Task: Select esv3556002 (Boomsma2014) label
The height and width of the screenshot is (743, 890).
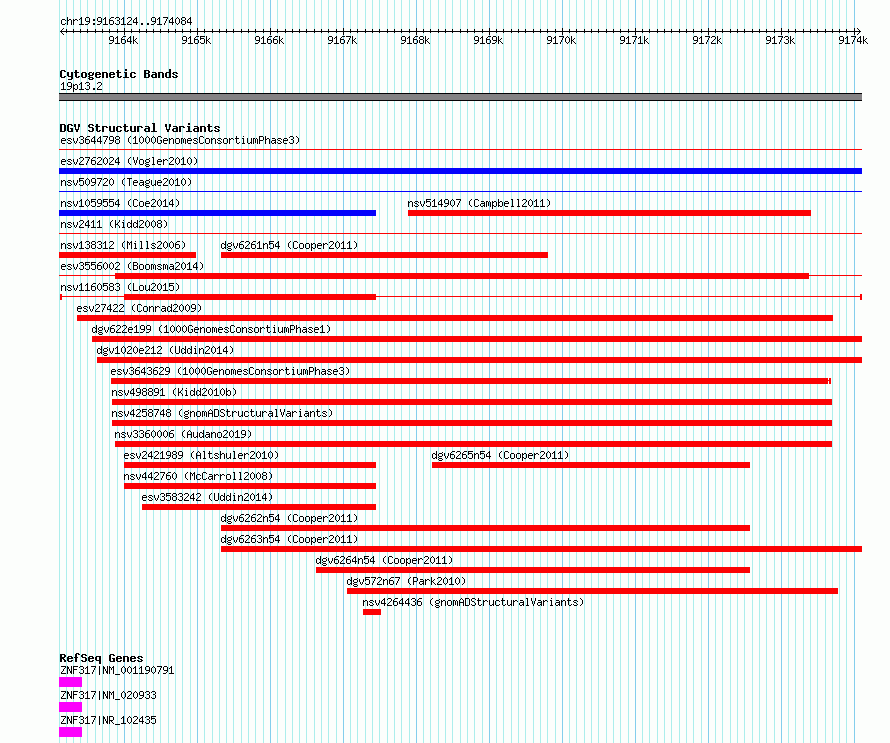Action: pyautogui.click(x=132, y=266)
